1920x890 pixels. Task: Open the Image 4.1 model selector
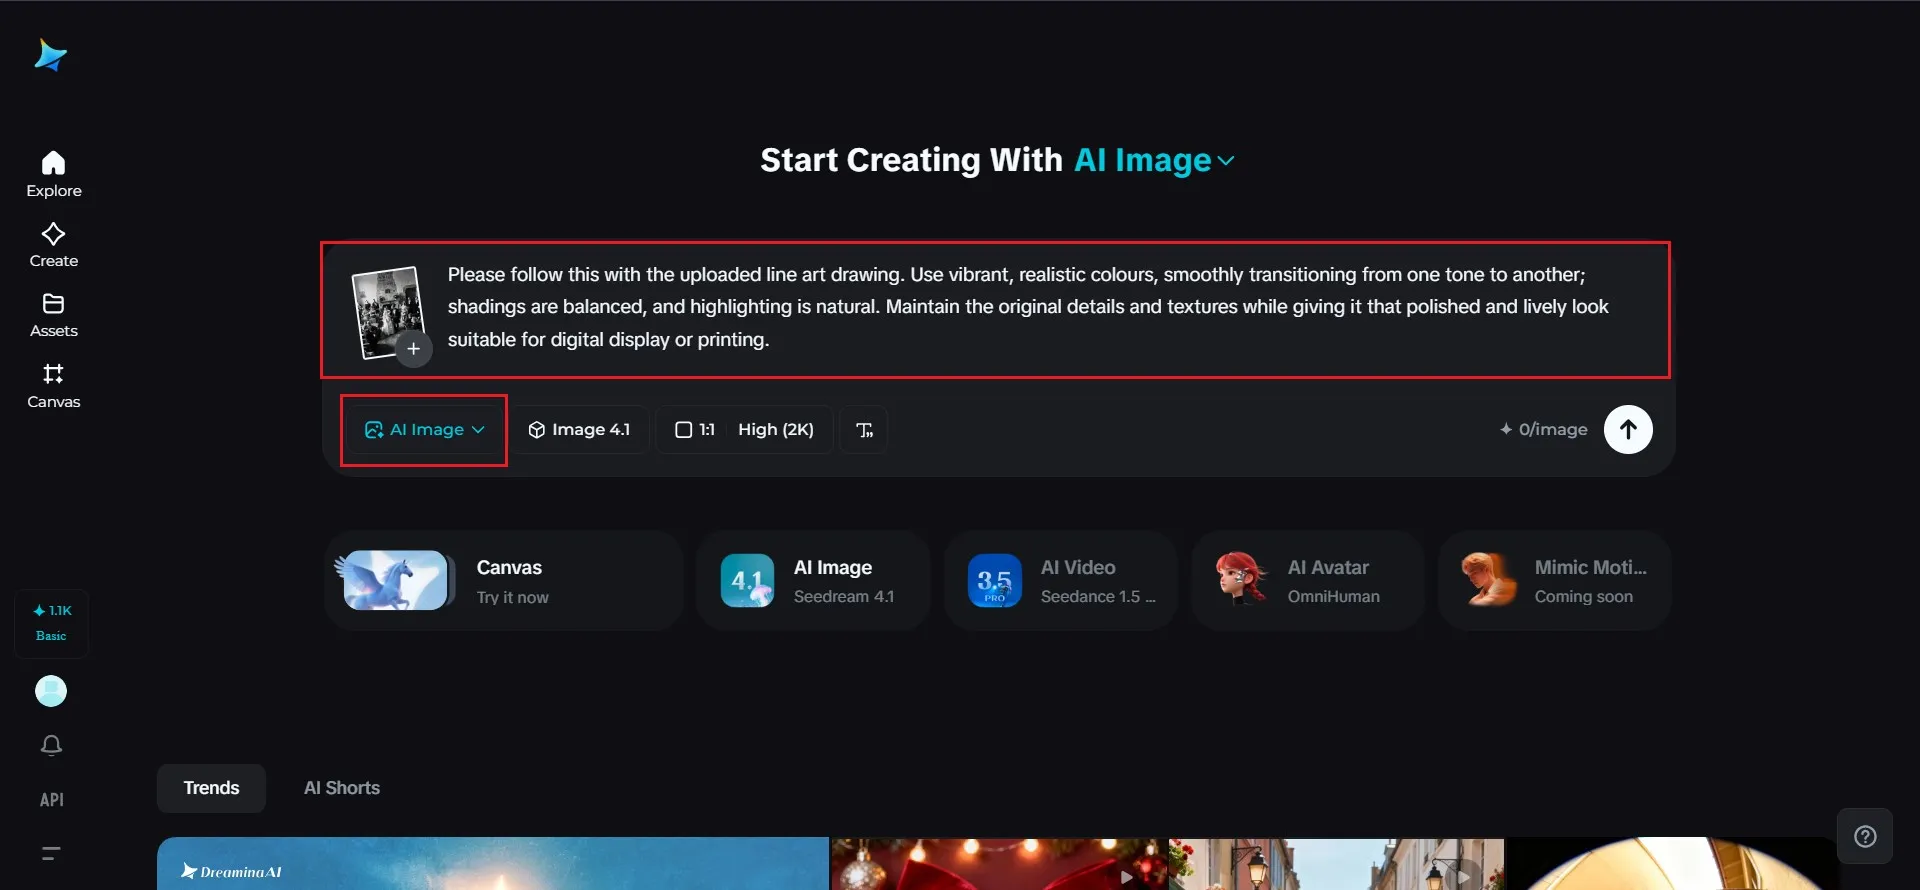click(579, 430)
